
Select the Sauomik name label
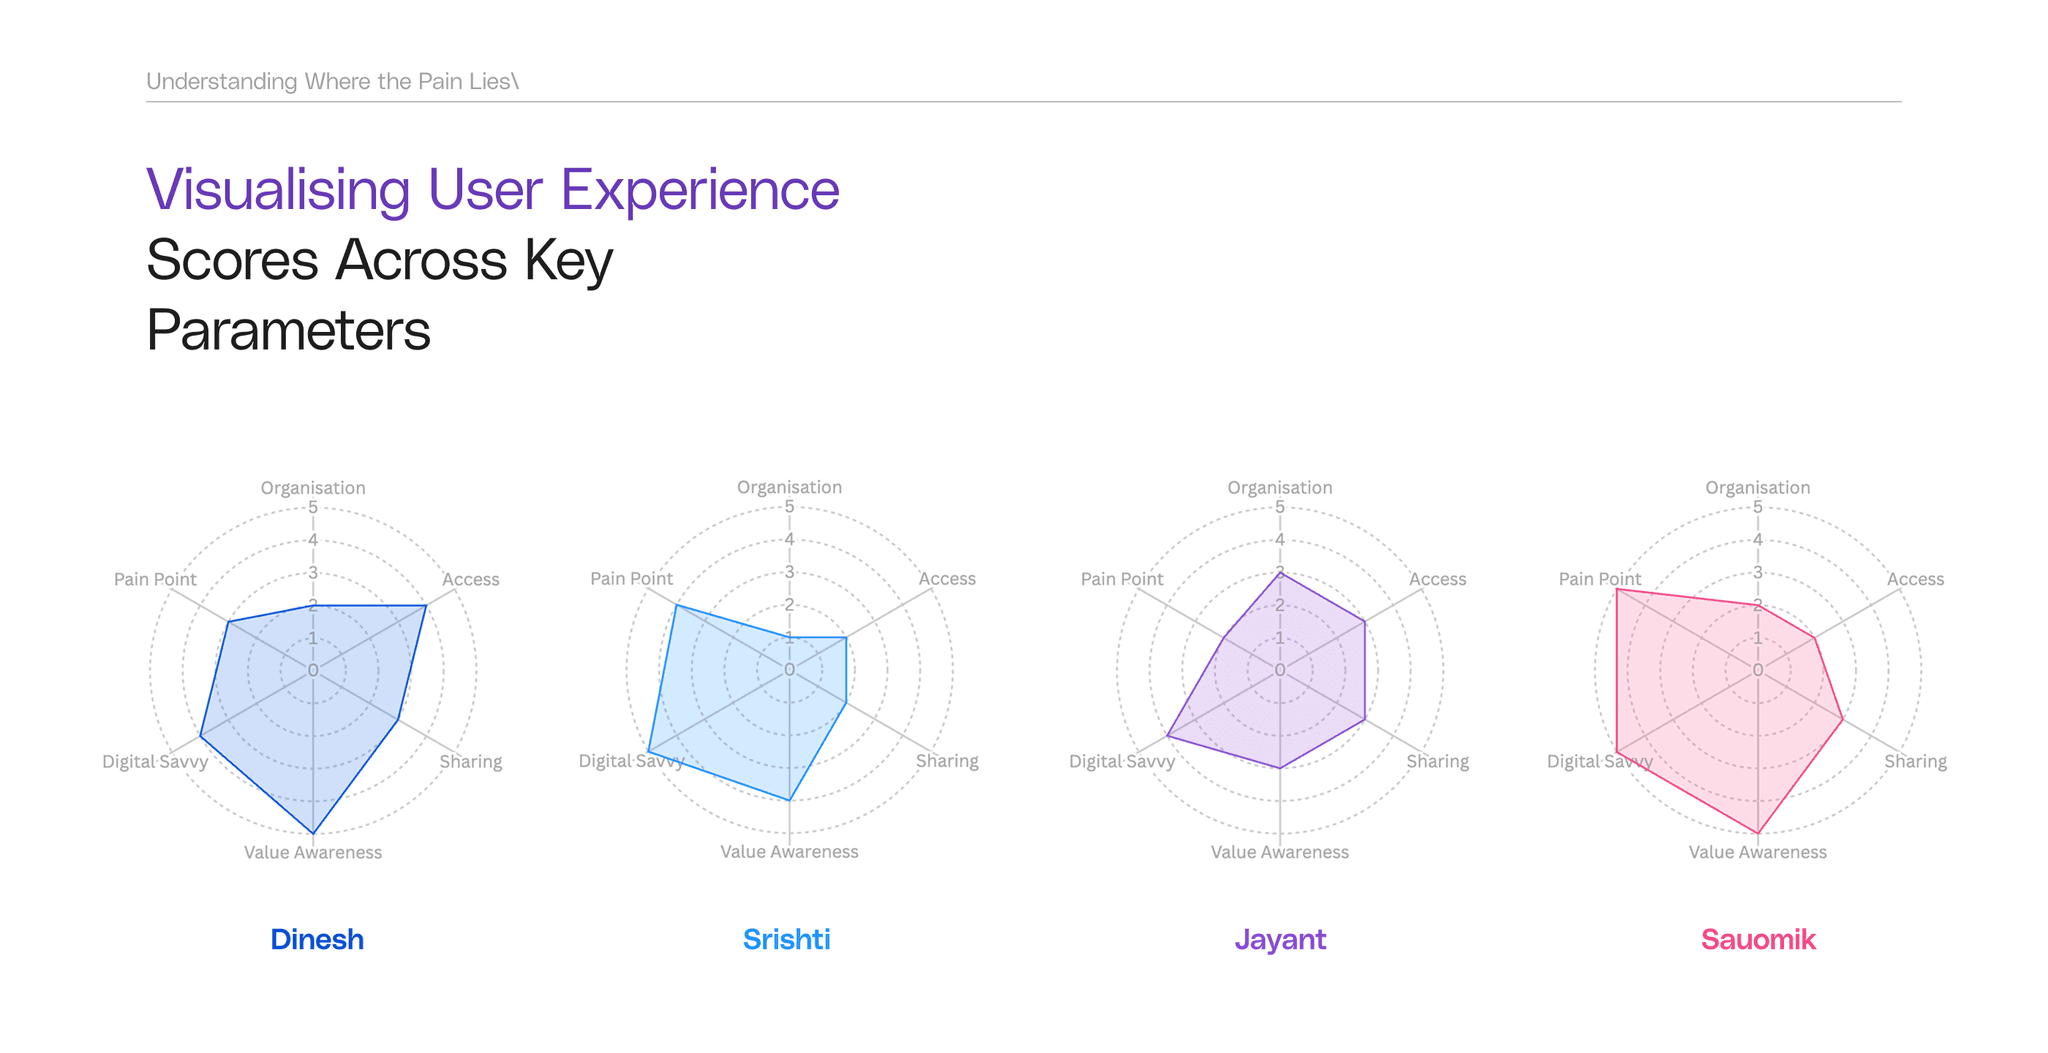click(x=1758, y=939)
